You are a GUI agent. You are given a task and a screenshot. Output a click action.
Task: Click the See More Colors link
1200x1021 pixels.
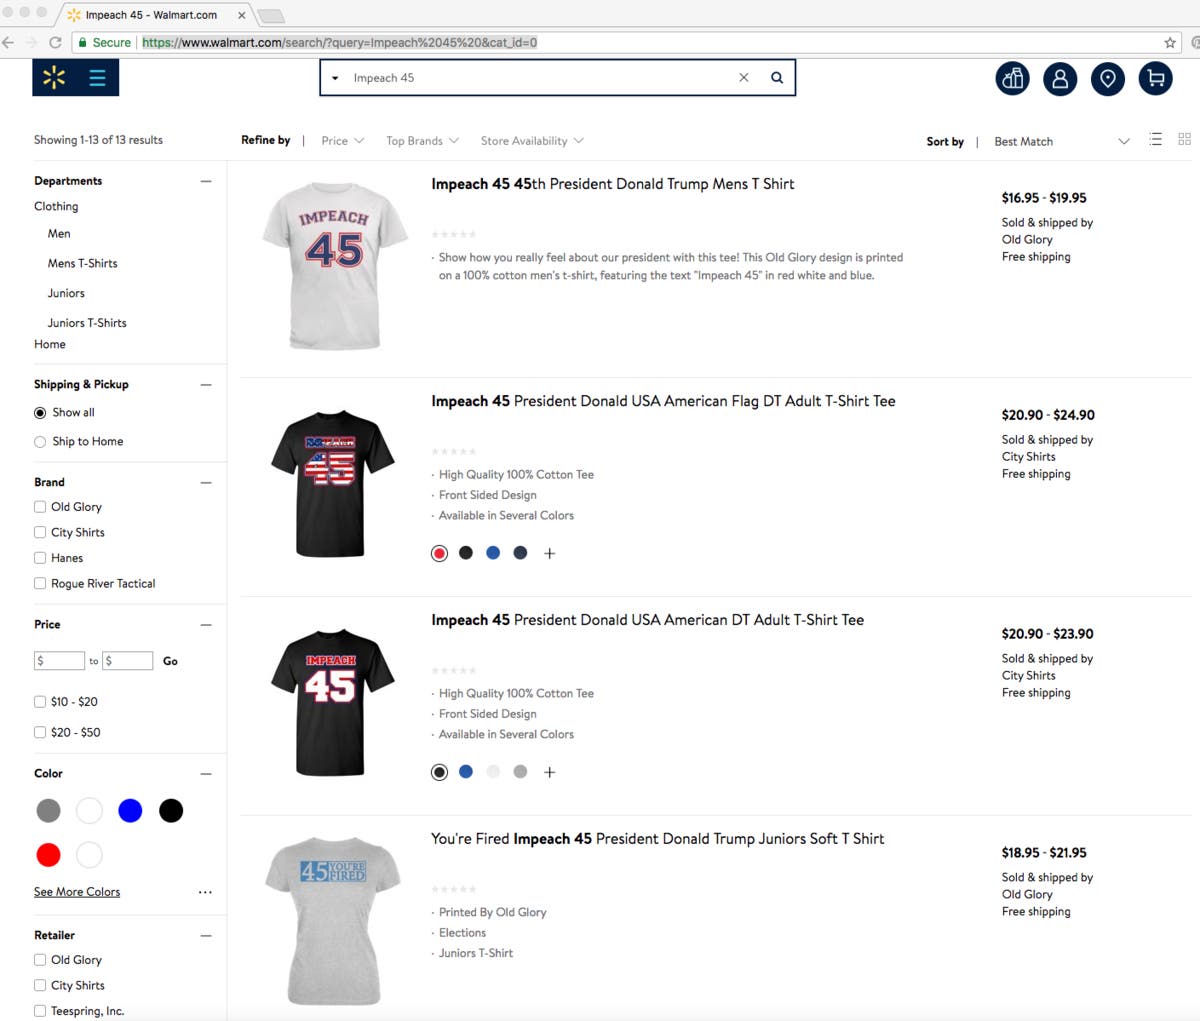[x=77, y=892]
